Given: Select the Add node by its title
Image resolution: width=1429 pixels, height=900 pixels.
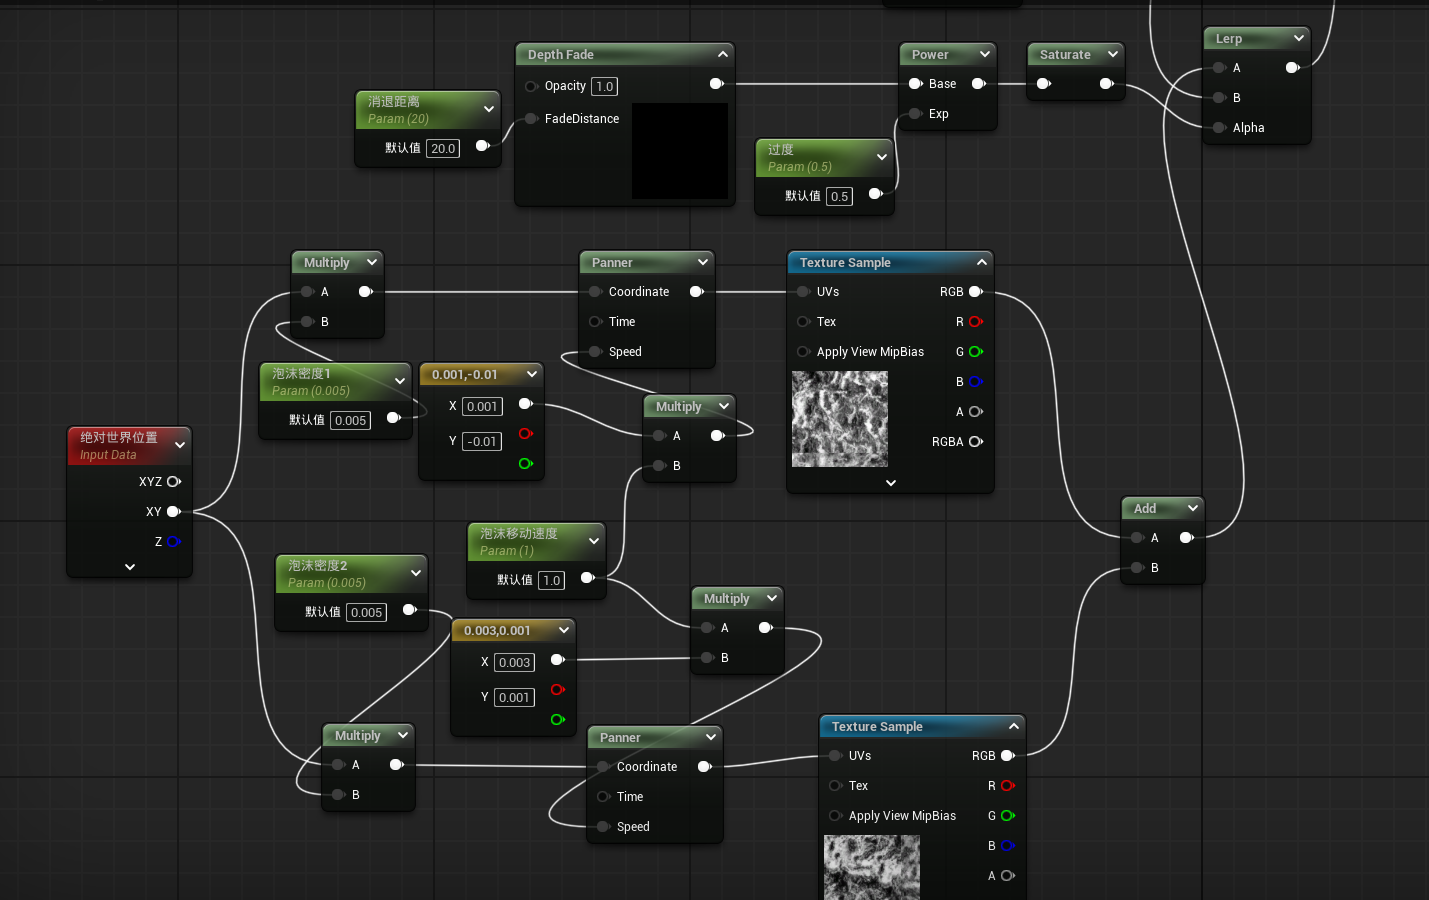Looking at the screenshot, I should [x=1145, y=509].
